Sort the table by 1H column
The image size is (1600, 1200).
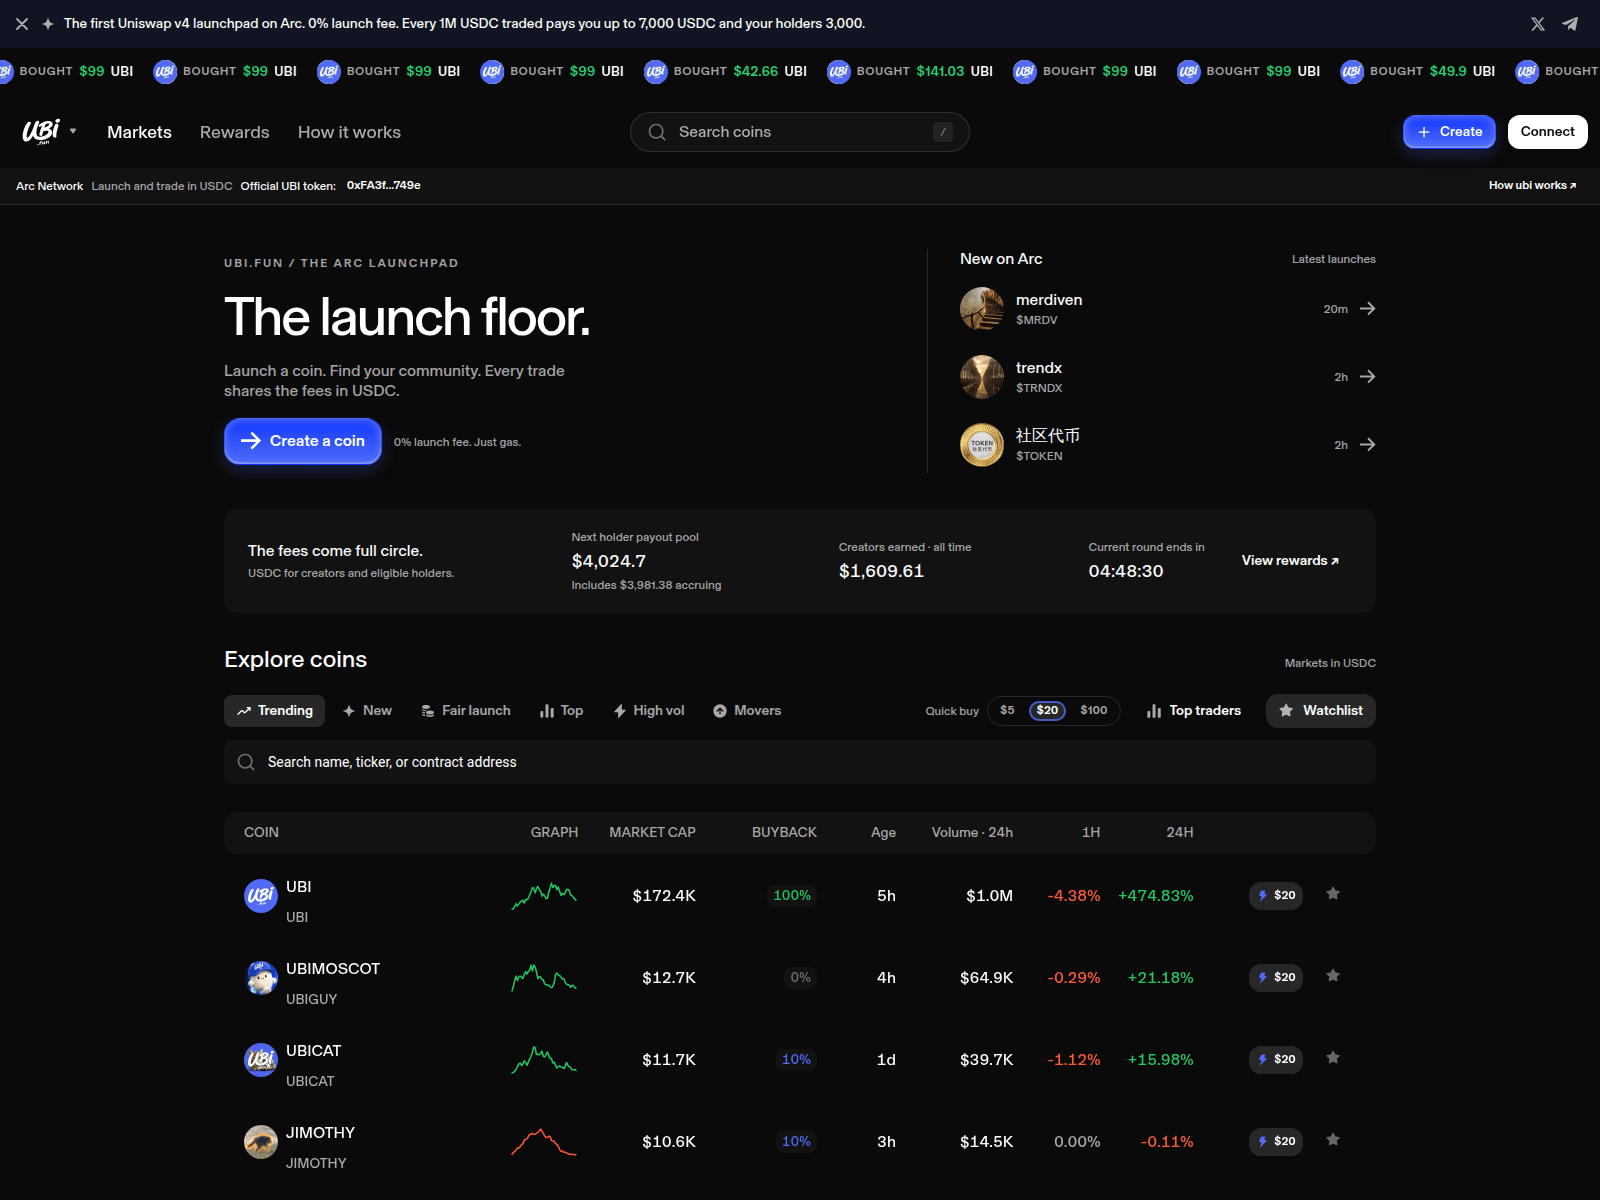point(1091,833)
